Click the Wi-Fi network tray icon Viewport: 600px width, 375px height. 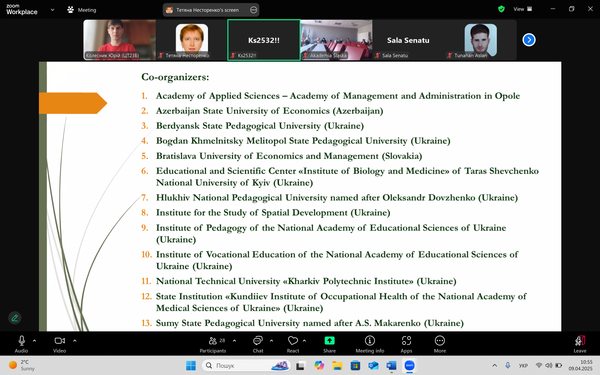539,365
